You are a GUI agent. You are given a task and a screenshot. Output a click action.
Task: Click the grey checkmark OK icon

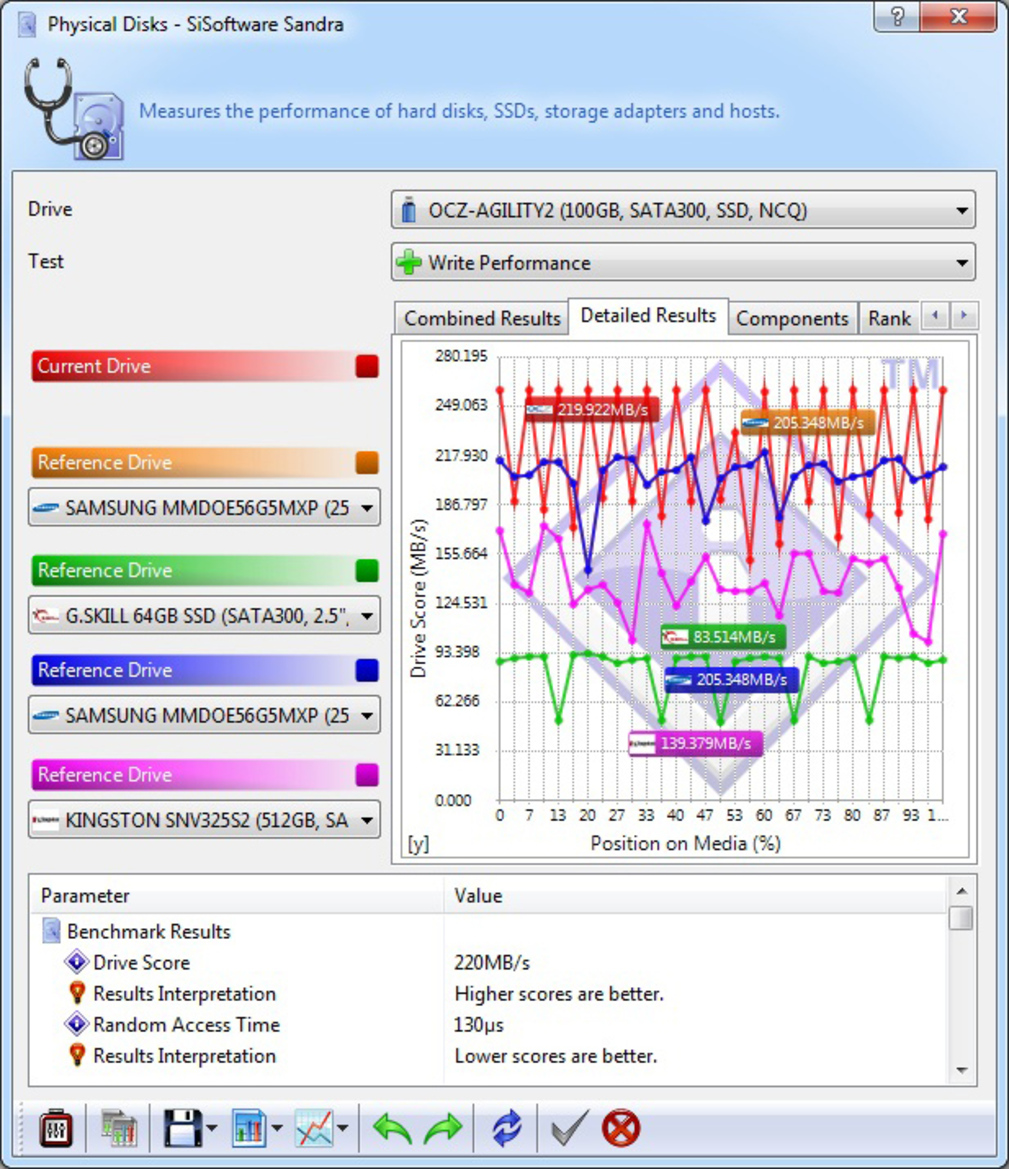[570, 1128]
